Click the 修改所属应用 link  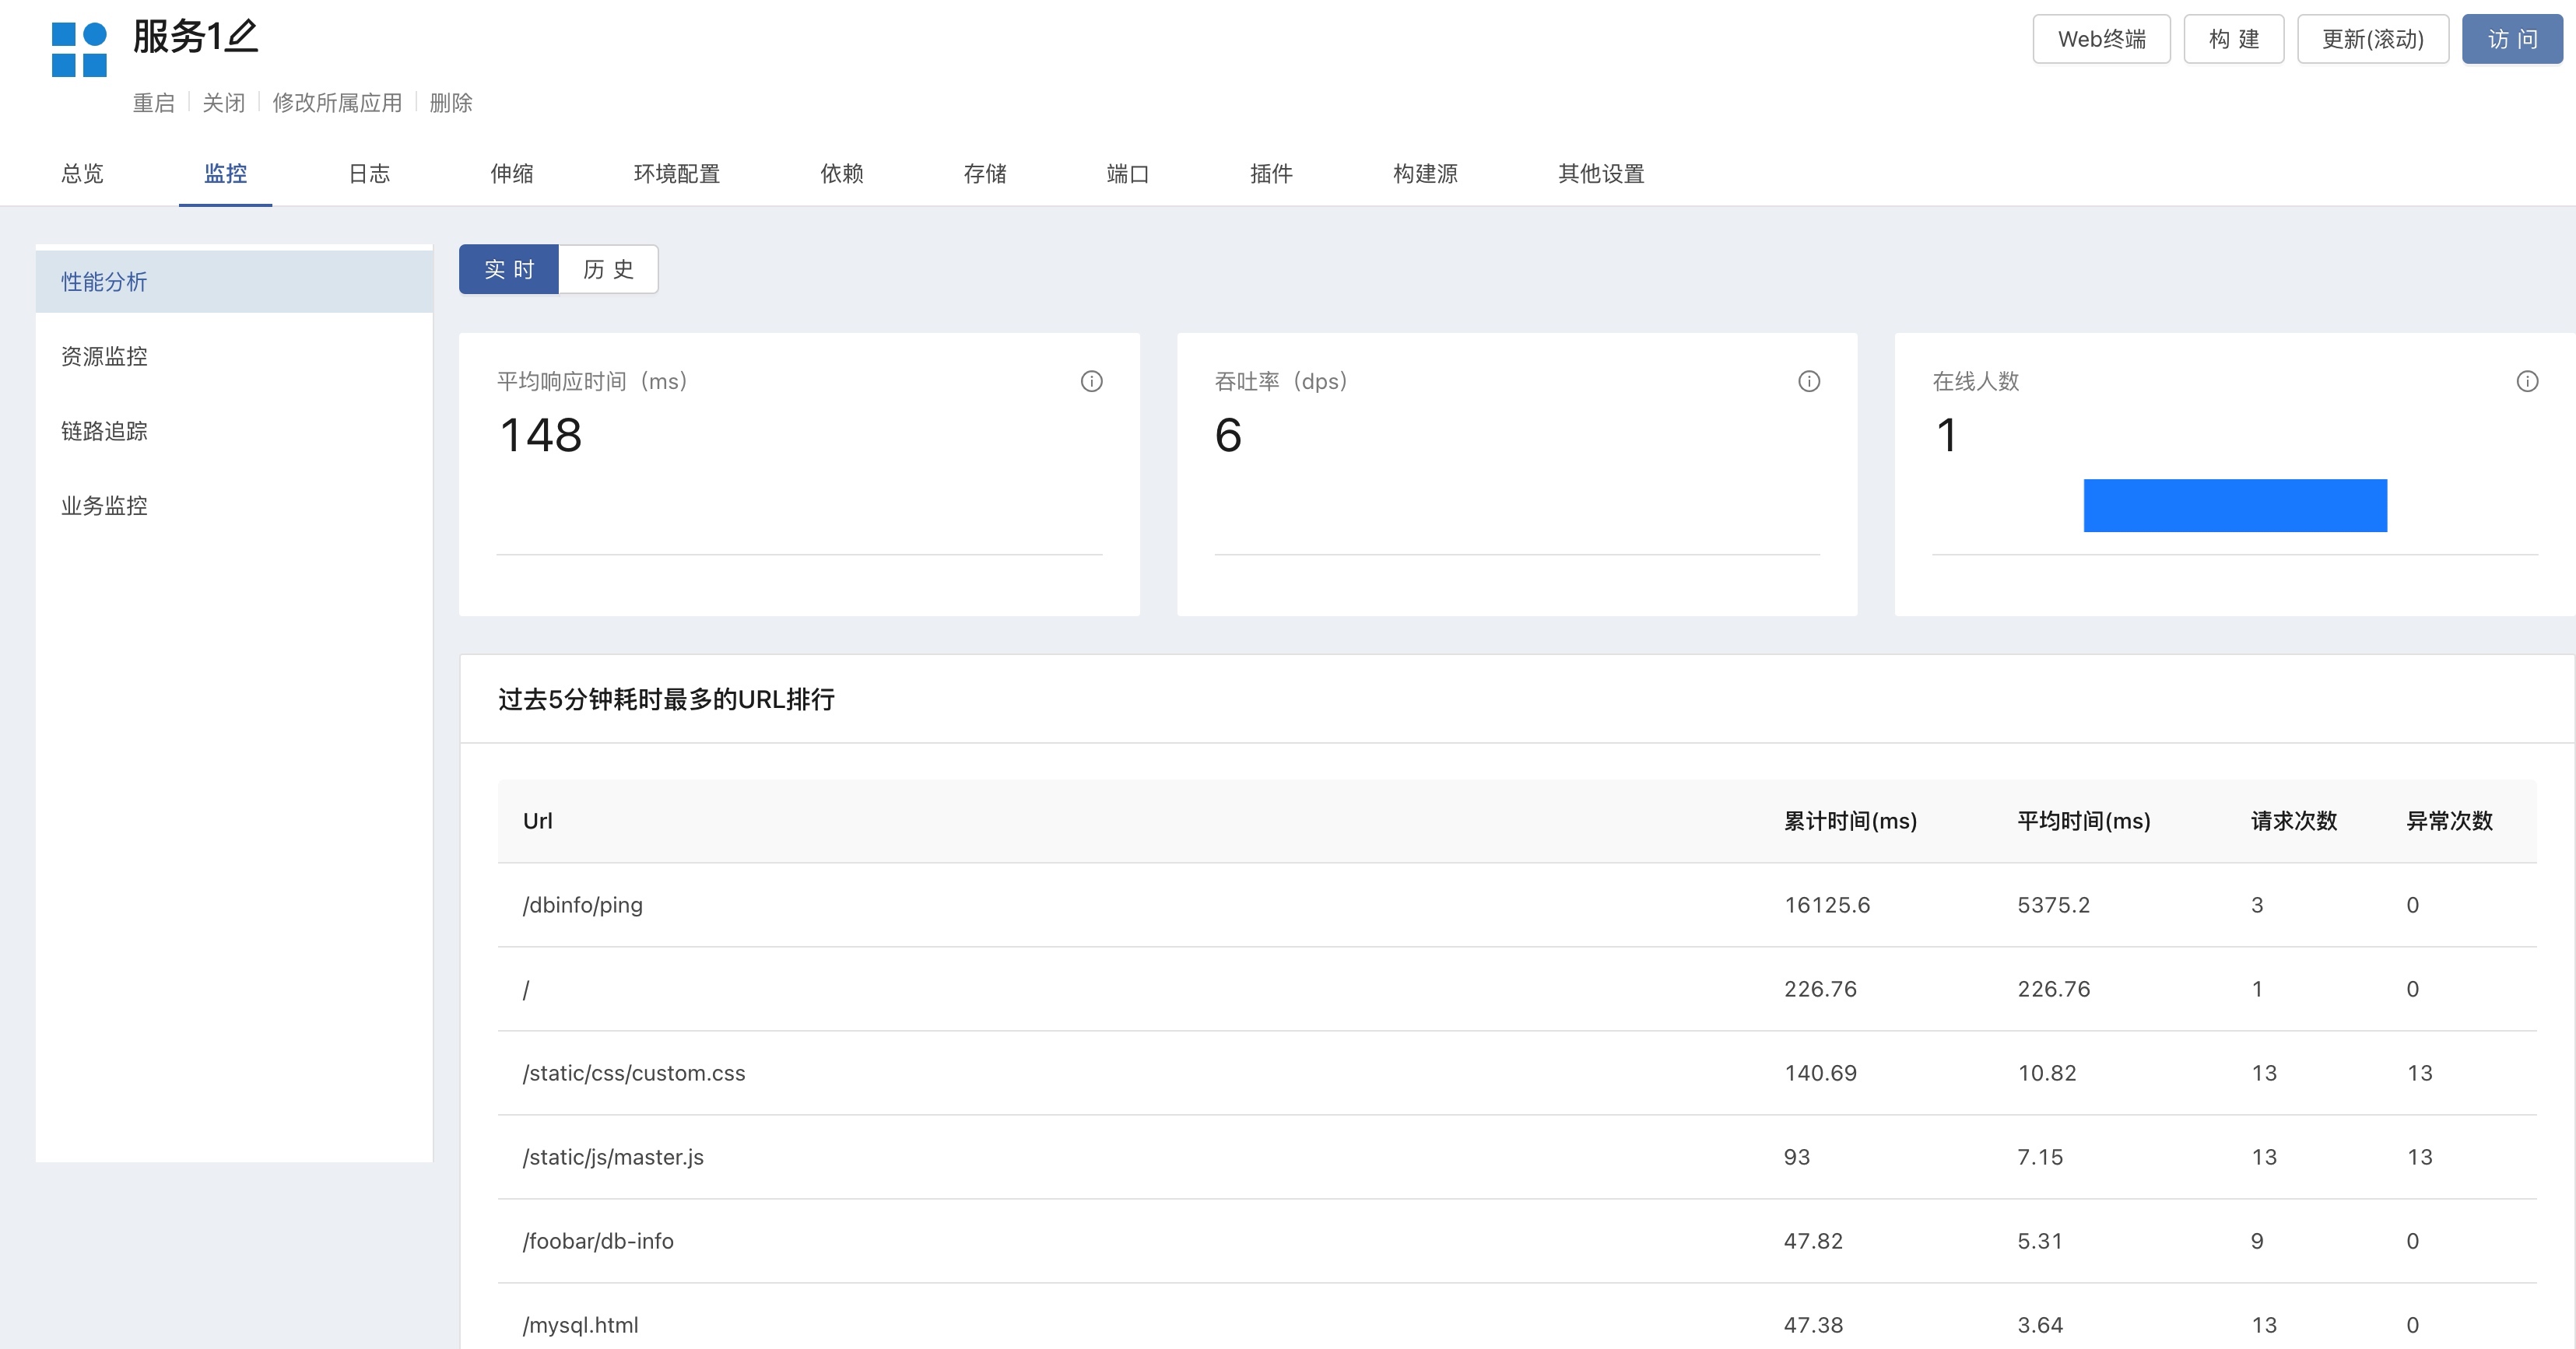coord(337,103)
